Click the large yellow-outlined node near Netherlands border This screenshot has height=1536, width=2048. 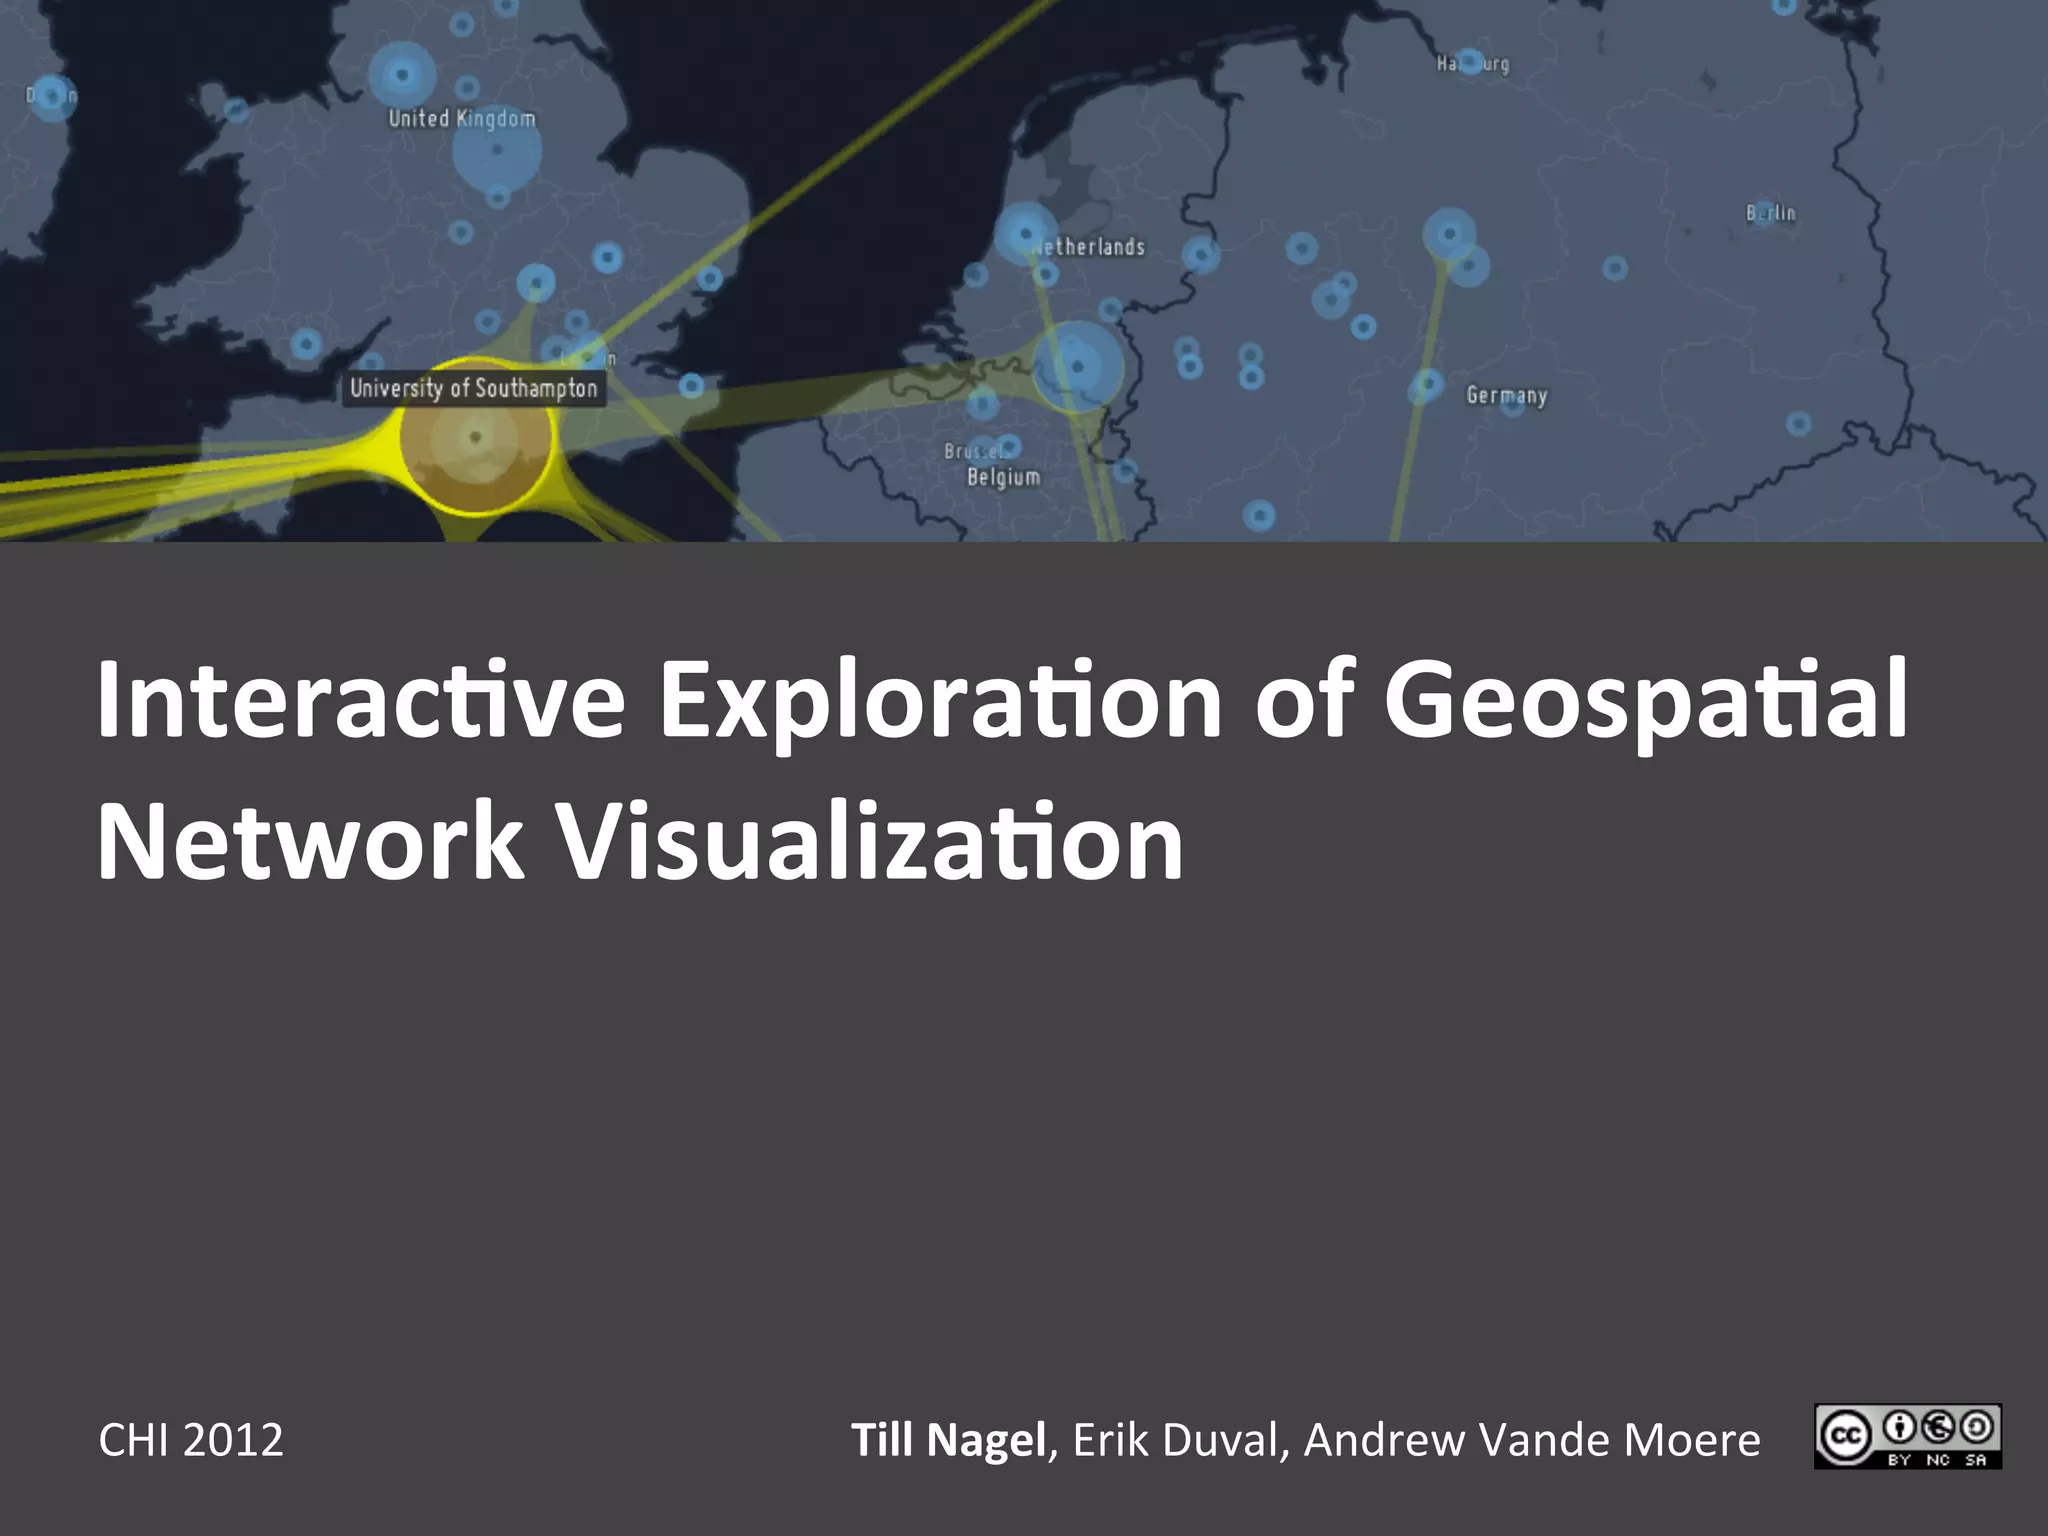[1077, 366]
